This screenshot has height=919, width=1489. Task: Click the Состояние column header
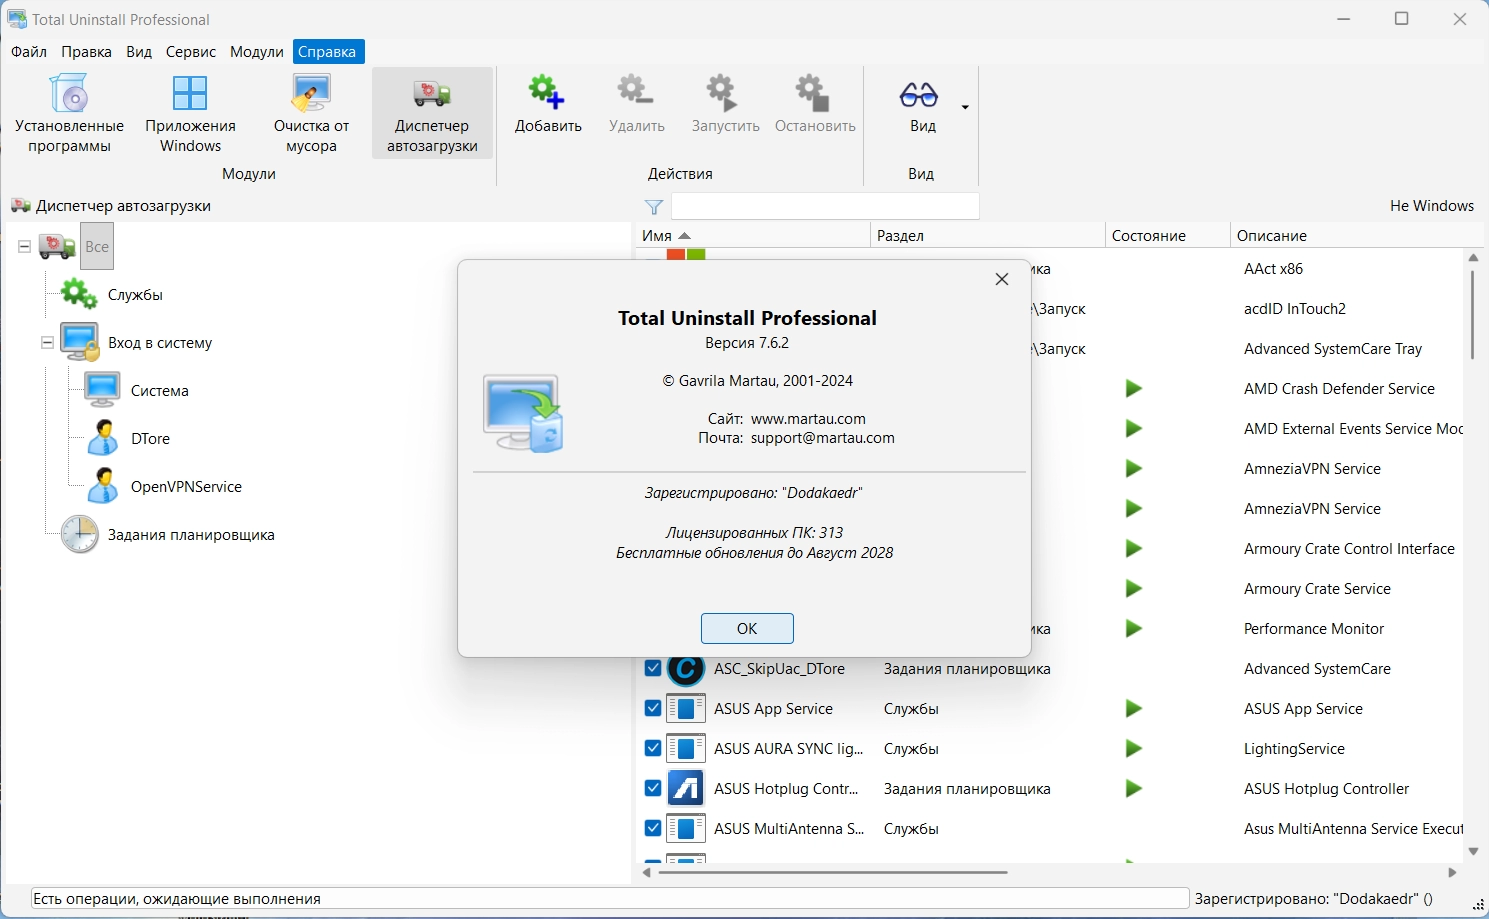pos(1167,236)
